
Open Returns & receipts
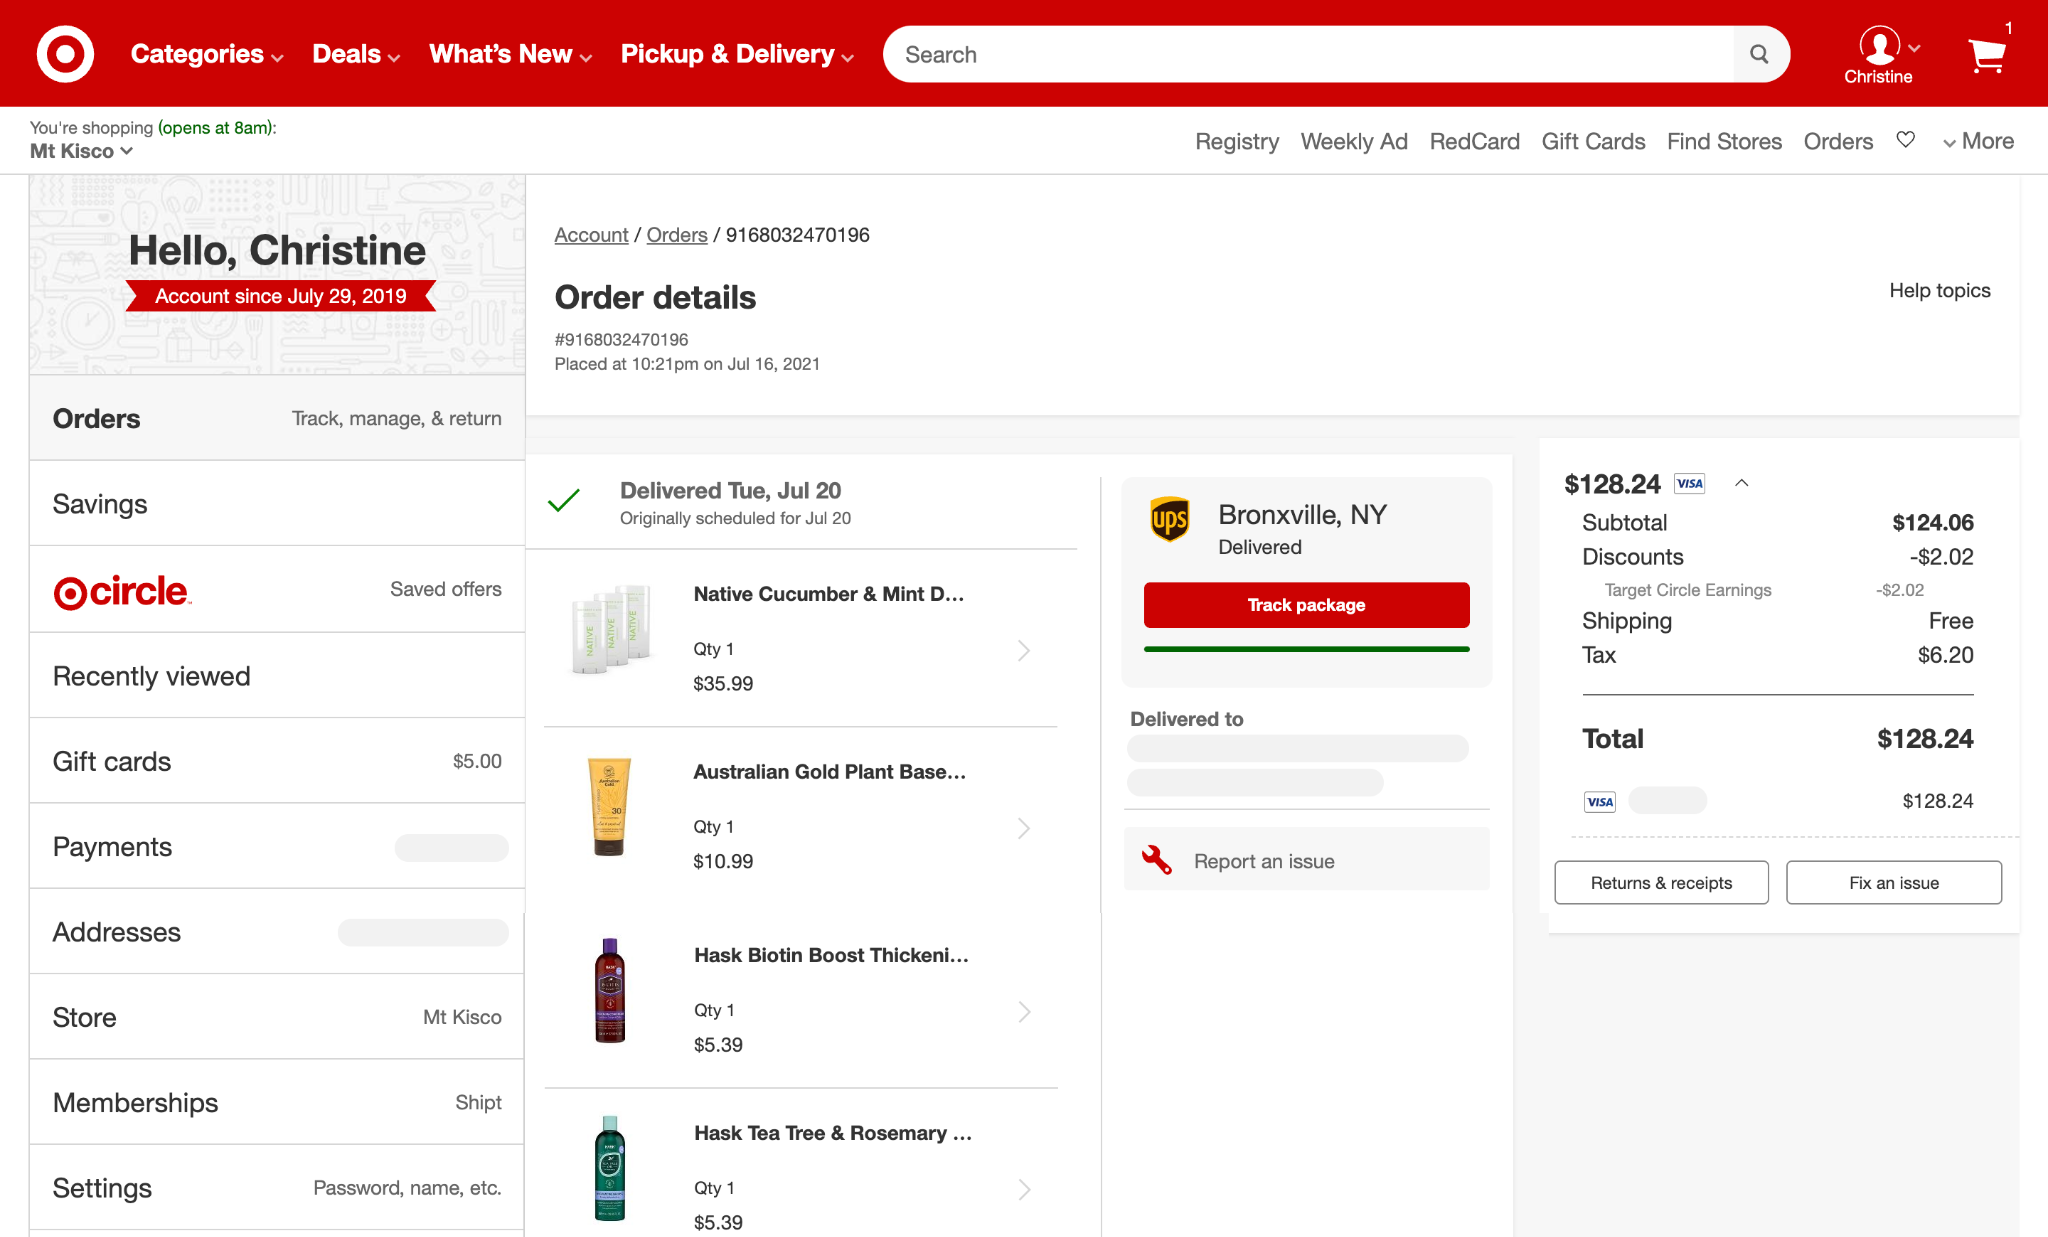click(x=1660, y=882)
